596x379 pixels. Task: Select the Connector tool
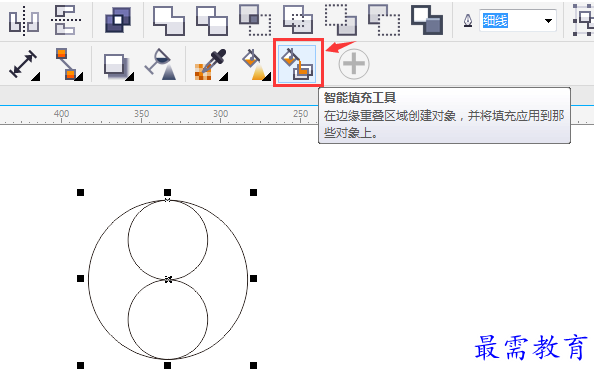69,64
